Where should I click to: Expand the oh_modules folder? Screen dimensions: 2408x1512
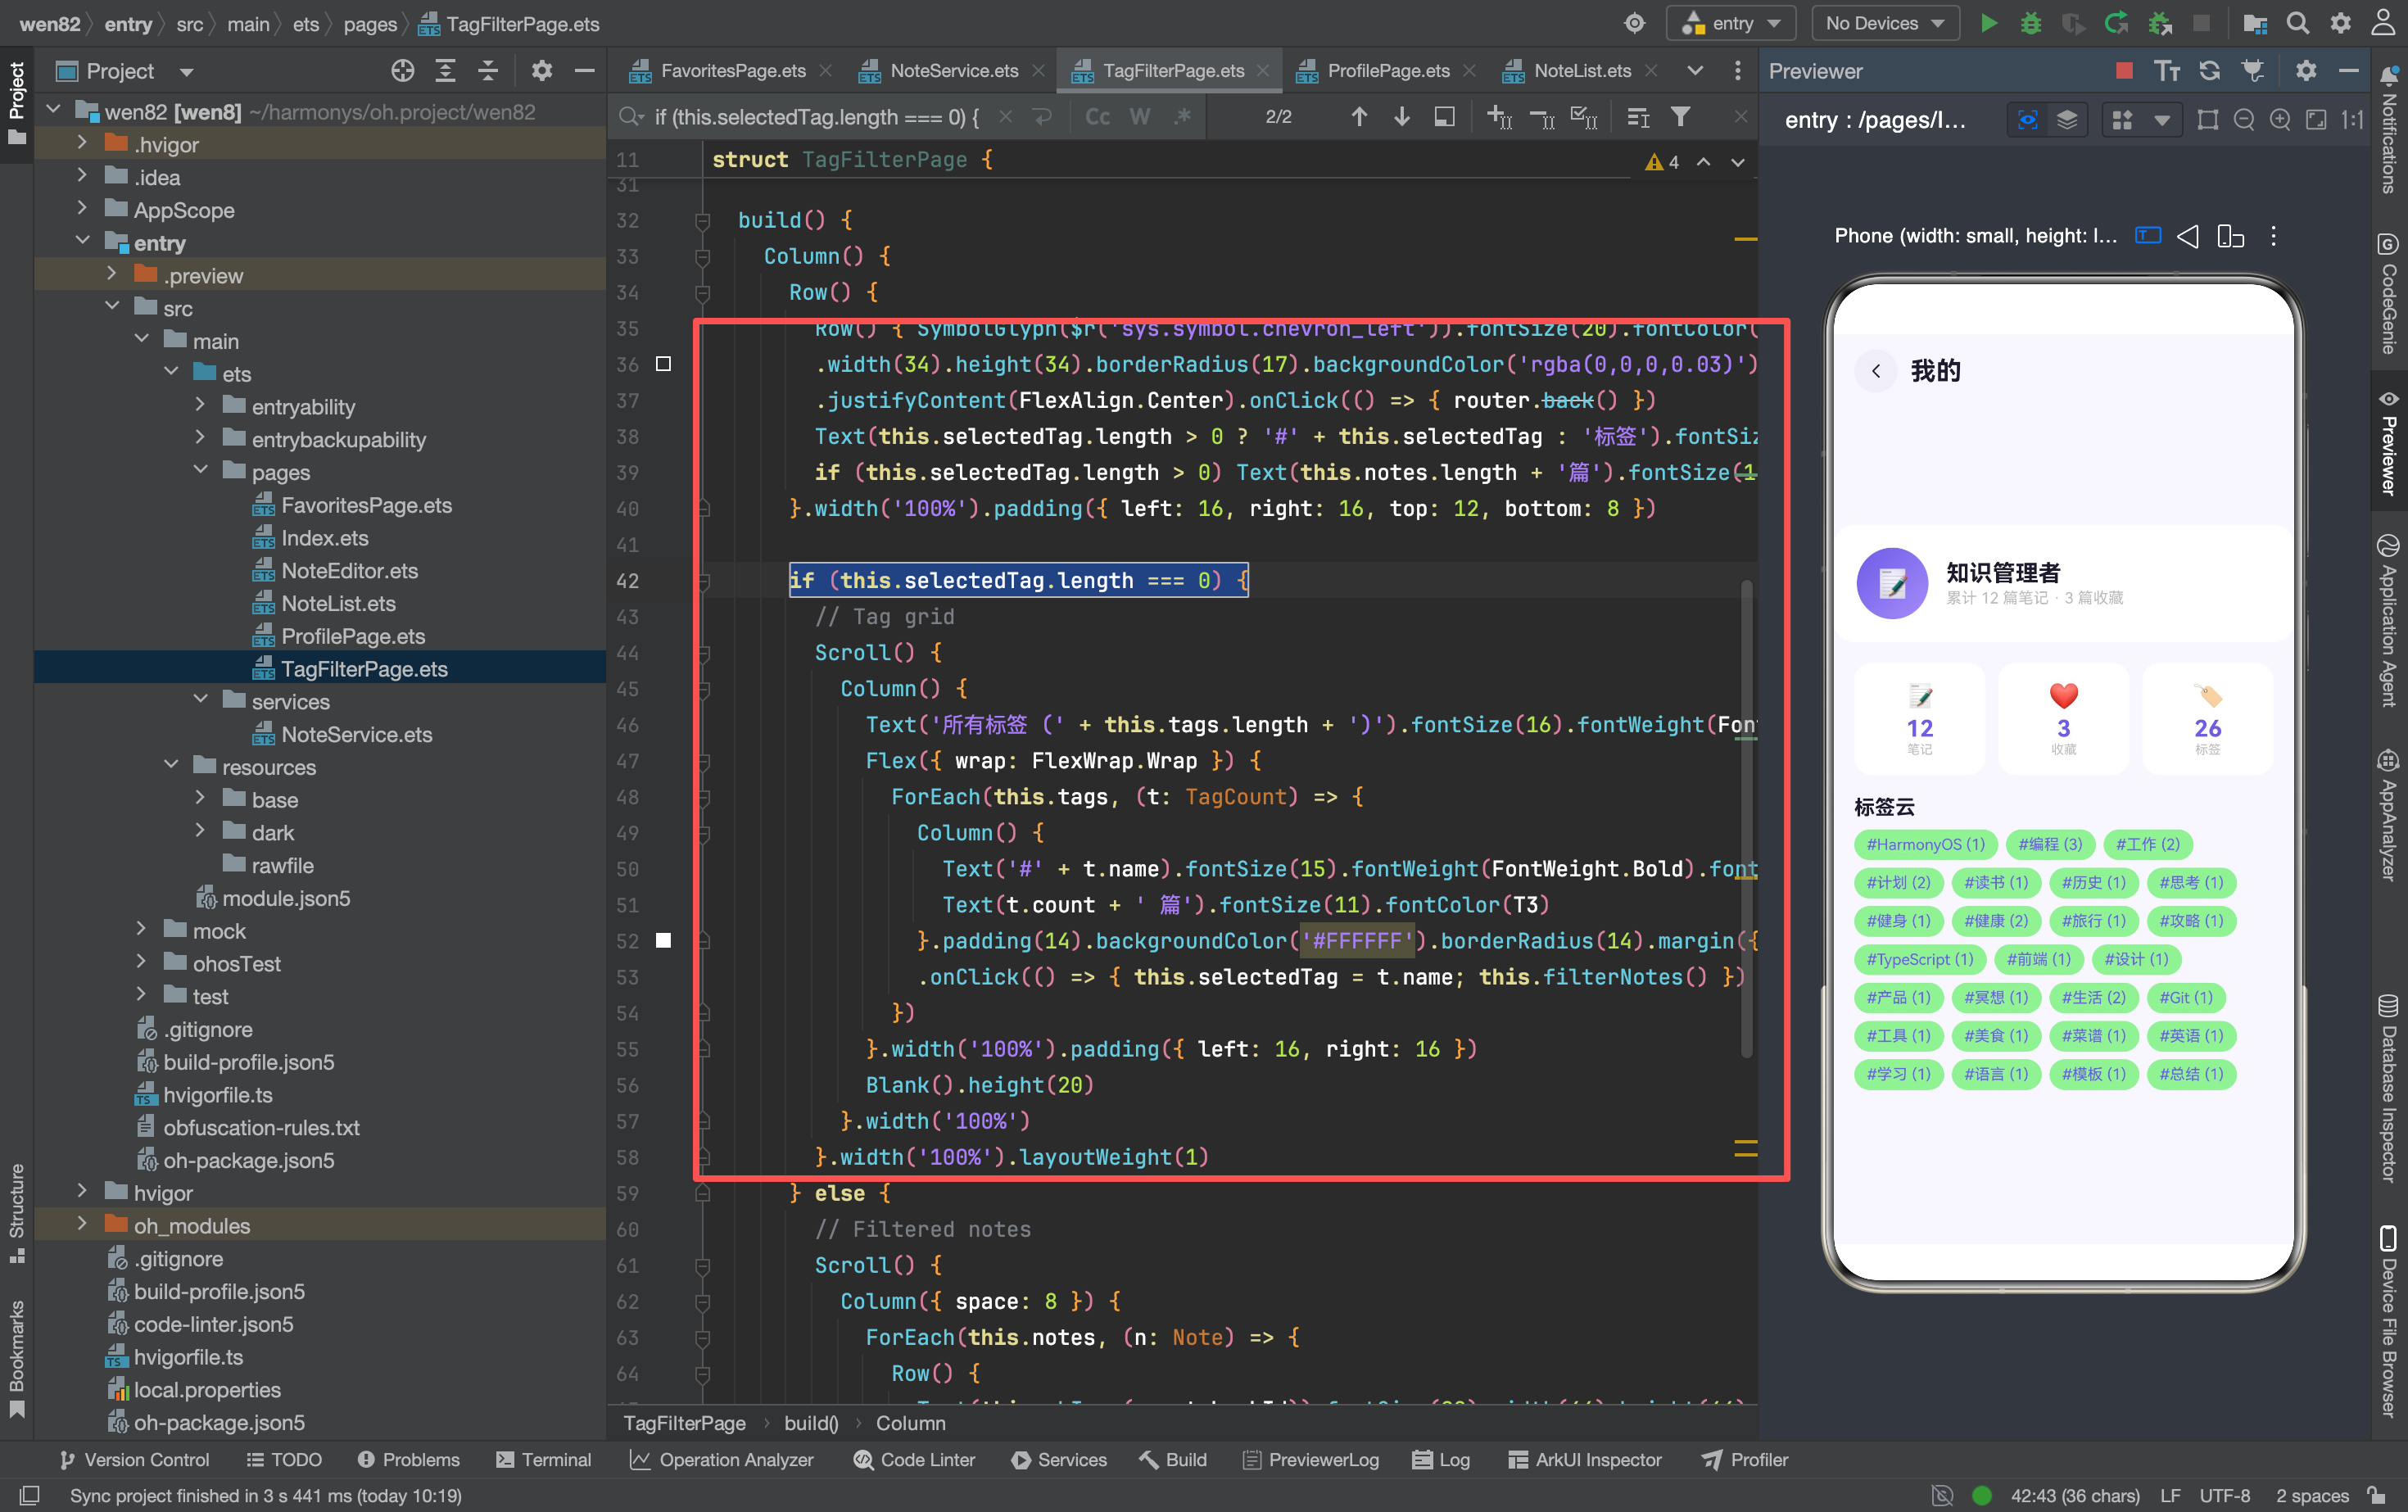point(83,1224)
